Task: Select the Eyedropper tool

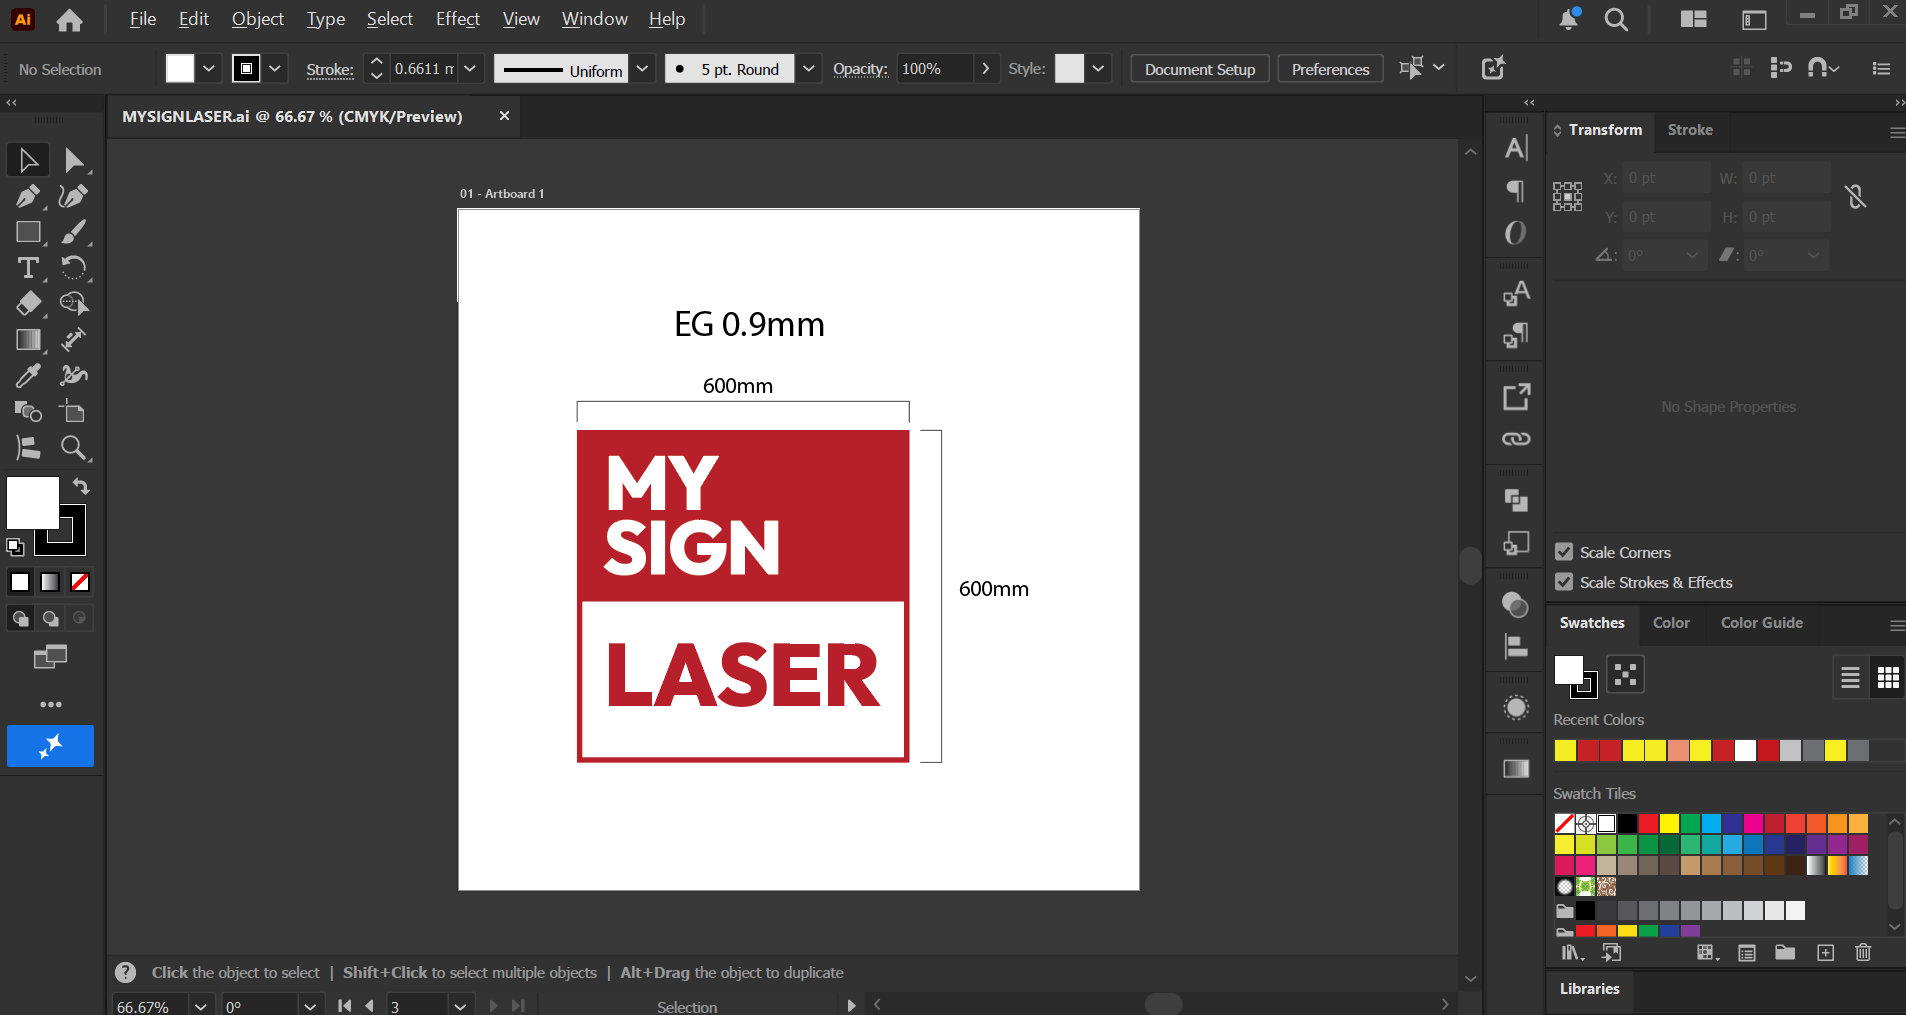Action: [28, 376]
